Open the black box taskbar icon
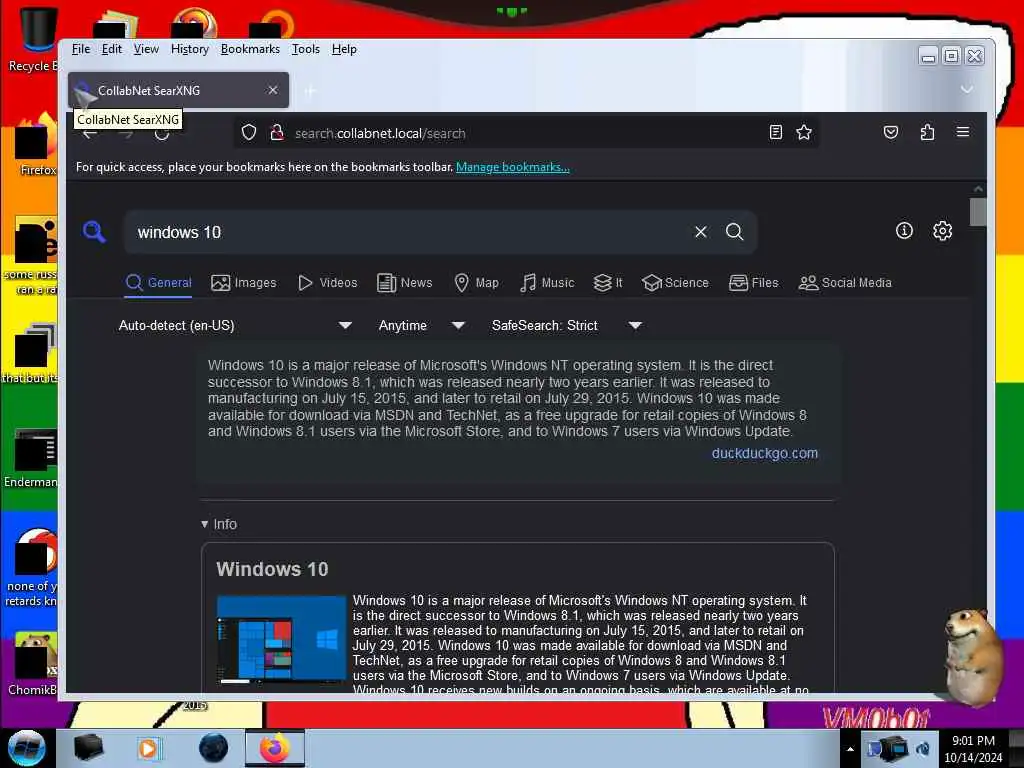1024x768 pixels. (x=88, y=748)
